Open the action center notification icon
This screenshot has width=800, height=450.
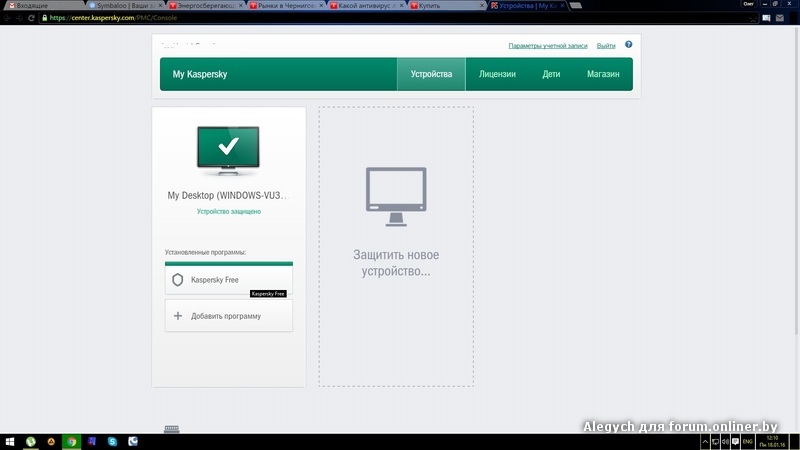(735, 442)
